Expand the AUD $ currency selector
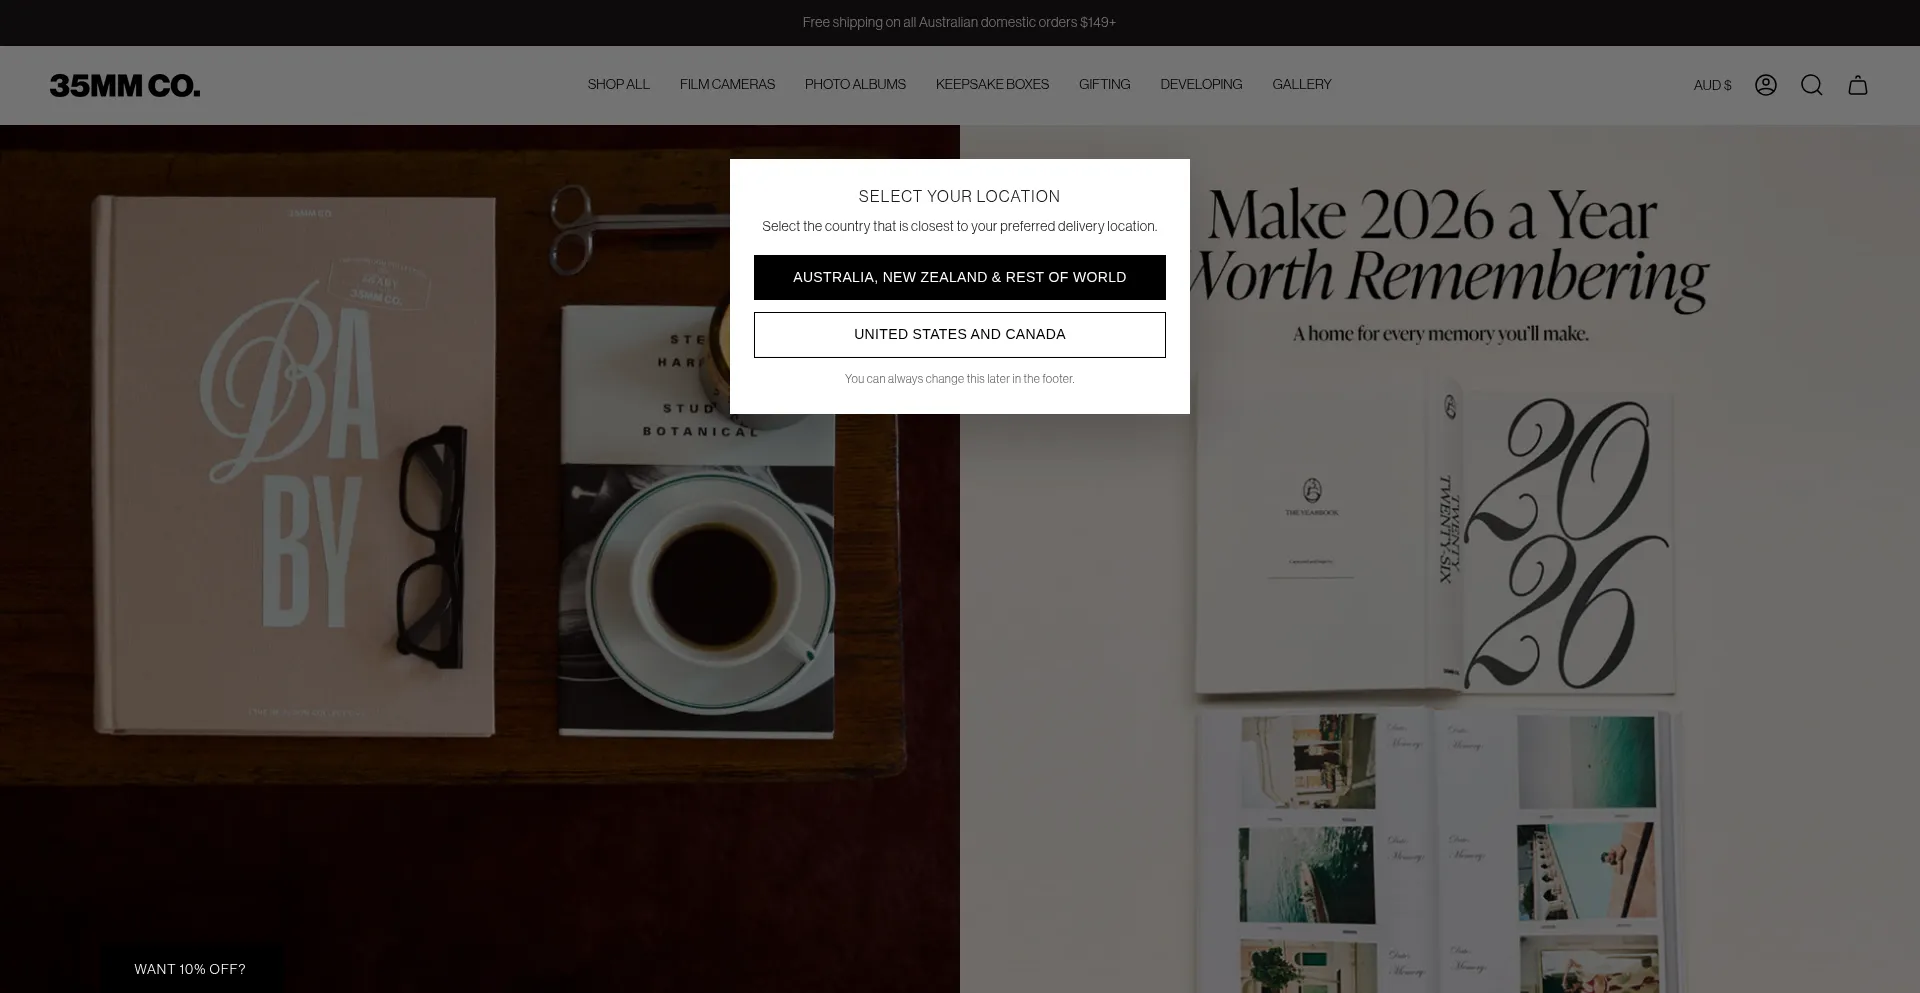1920x993 pixels. 1712,86
